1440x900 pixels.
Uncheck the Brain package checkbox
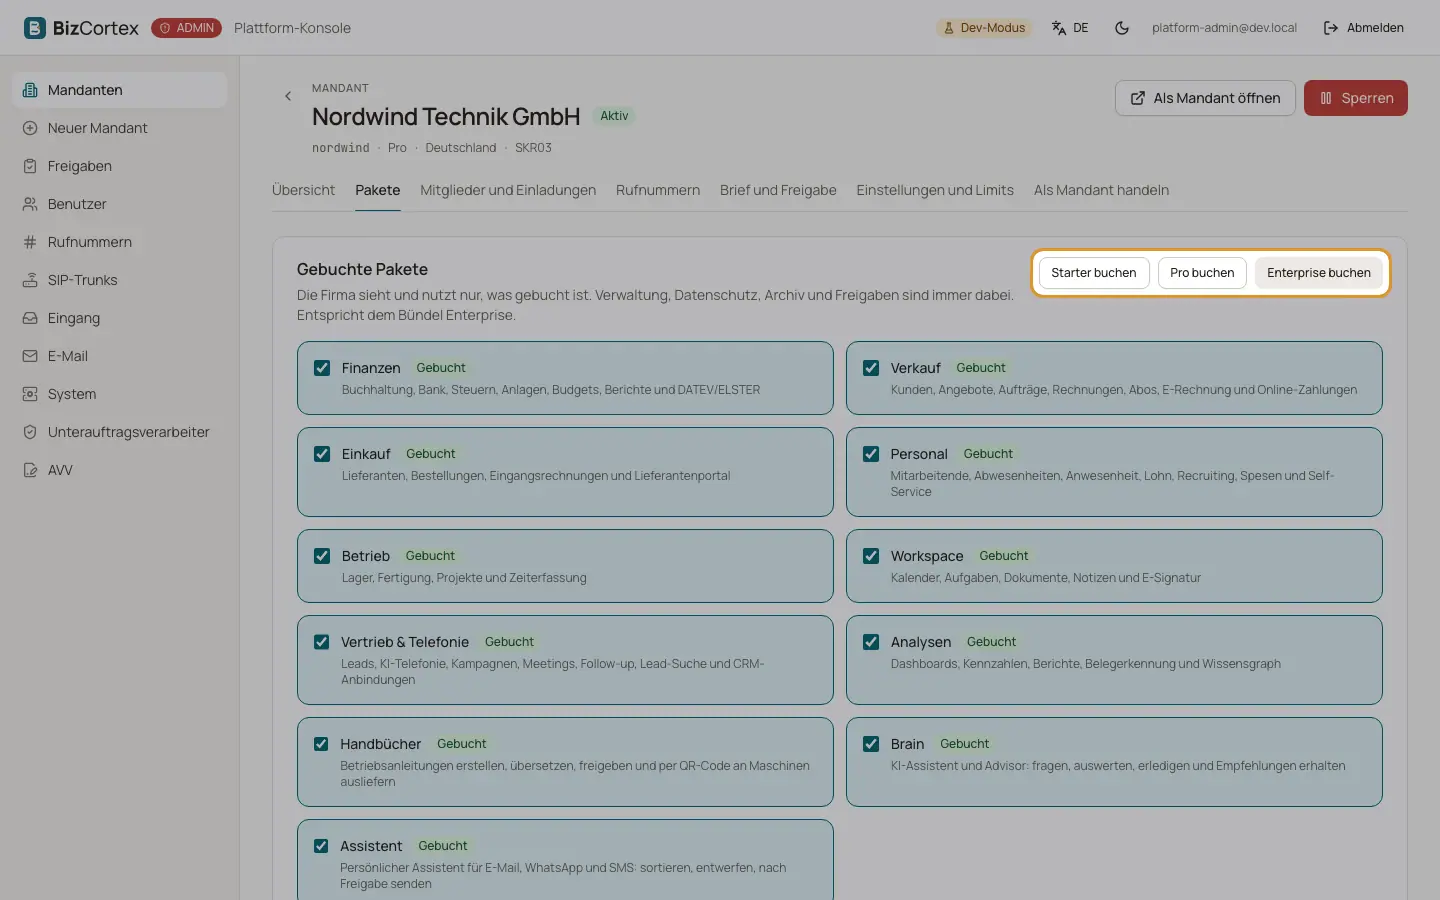click(x=871, y=744)
